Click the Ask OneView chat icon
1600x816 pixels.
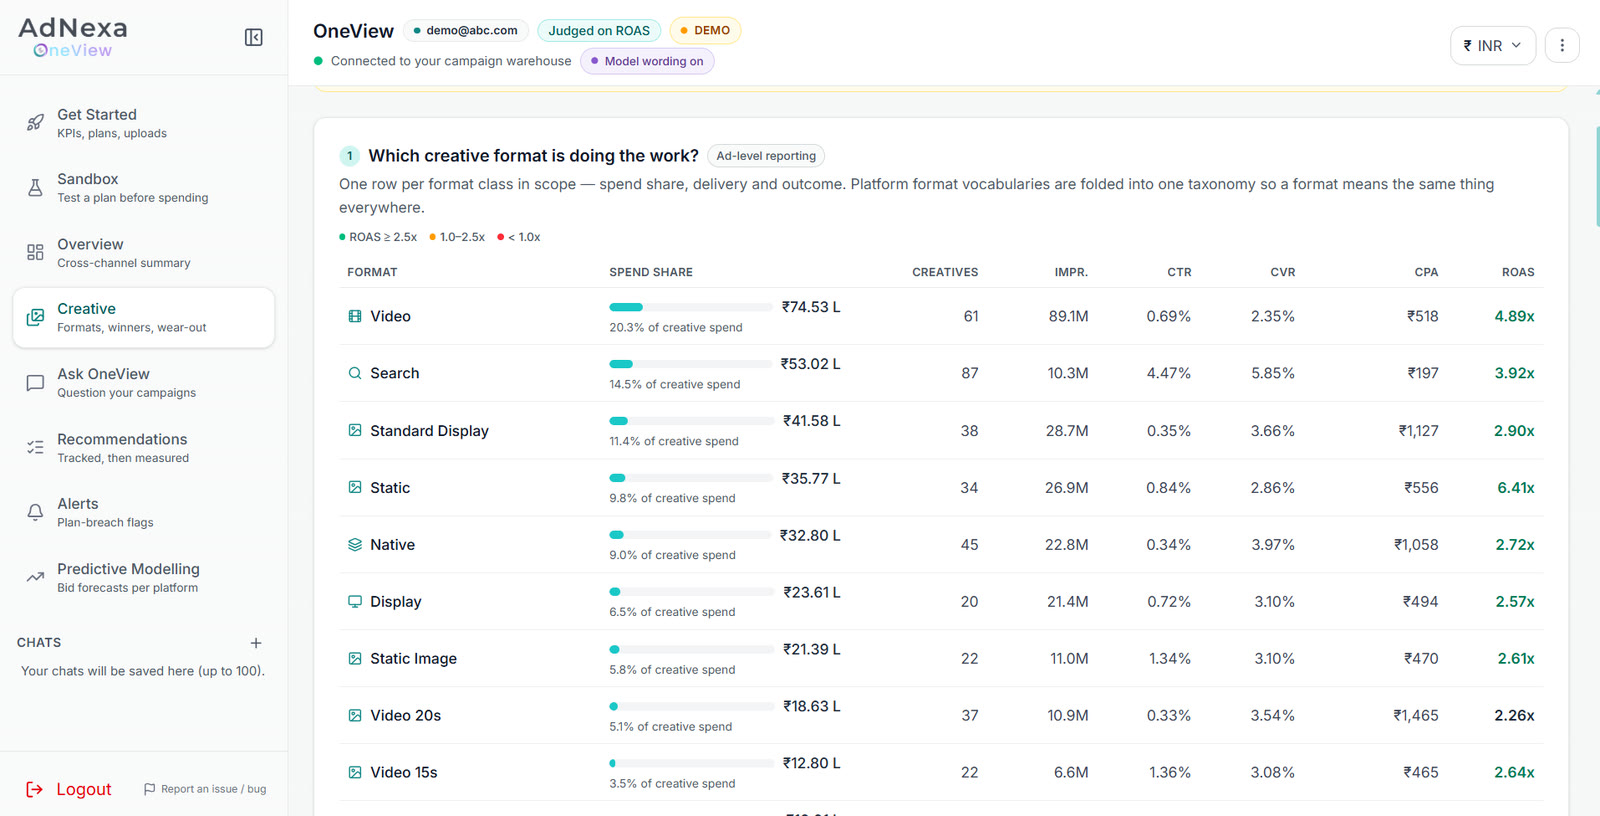[35, 383]
